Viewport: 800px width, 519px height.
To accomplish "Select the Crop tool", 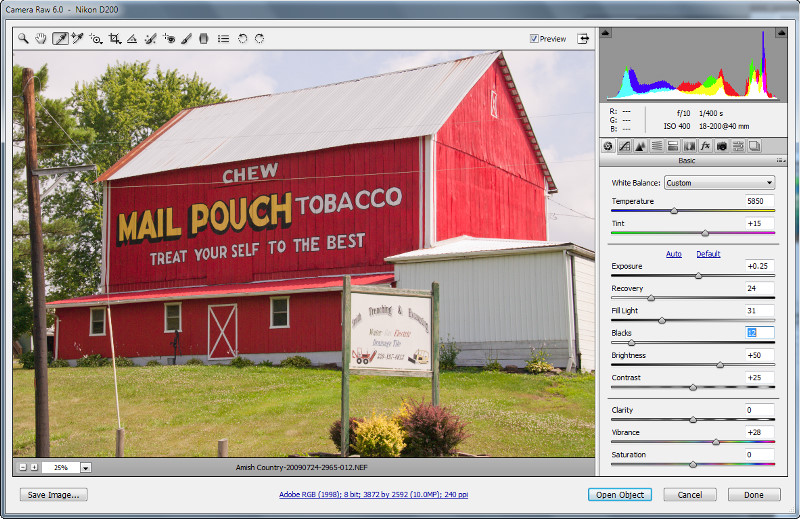I will pos(115,38).
